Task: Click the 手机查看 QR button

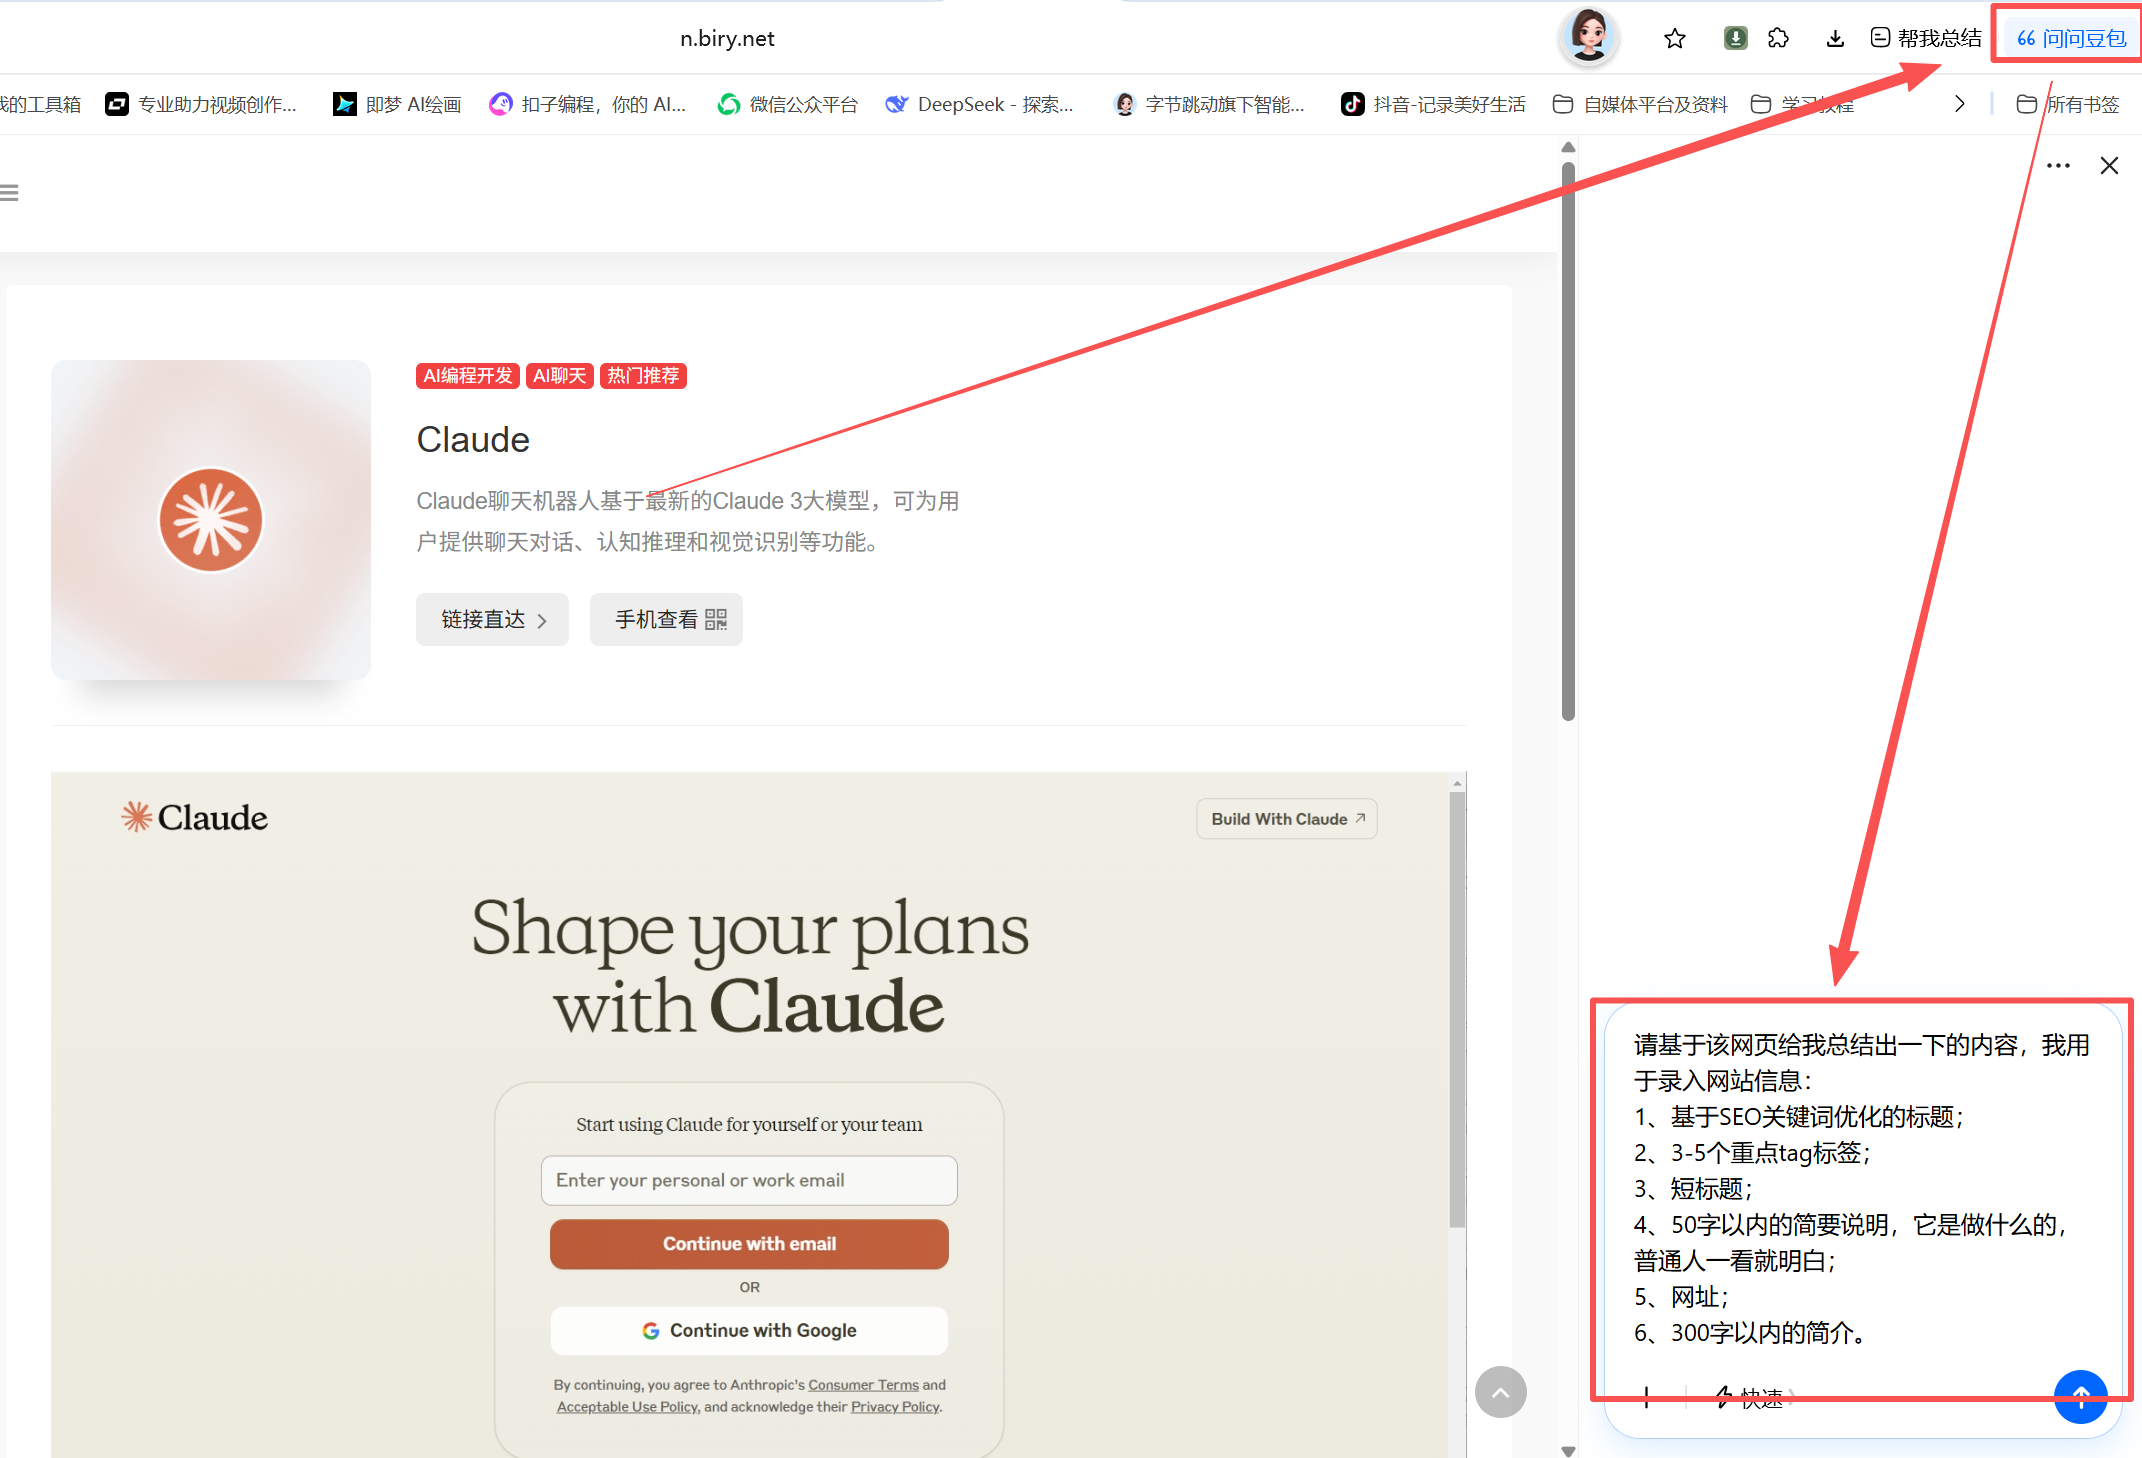Action: coord(666,620)
